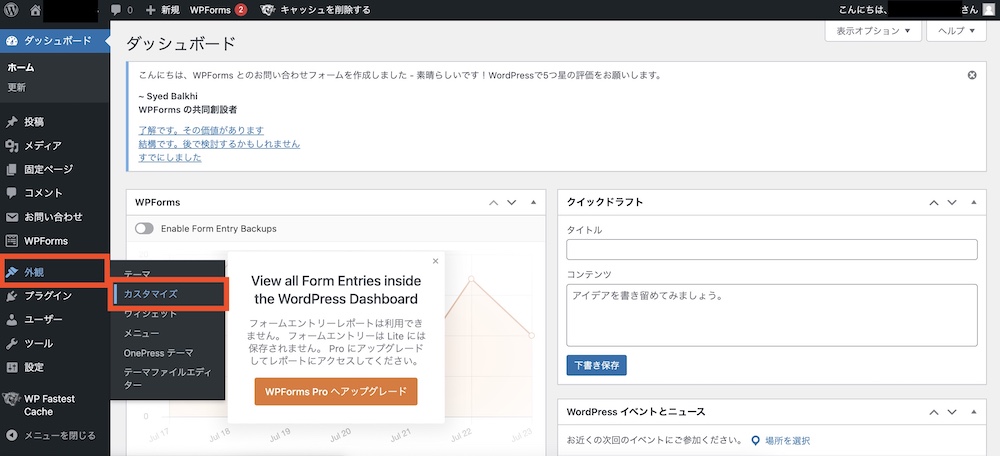Click the 結構です。後で検討するかもしれません link

click(x=219, y=143)
